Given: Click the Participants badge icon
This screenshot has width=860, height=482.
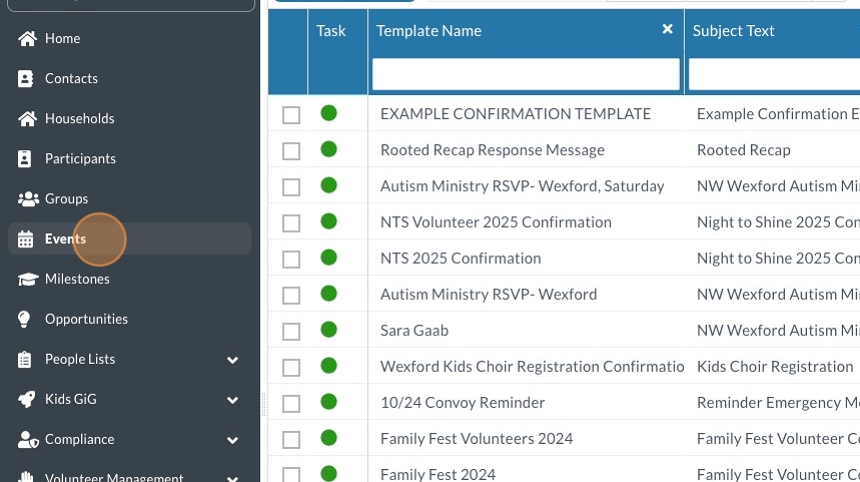Looking at the screenshot, I should (27, 159).
